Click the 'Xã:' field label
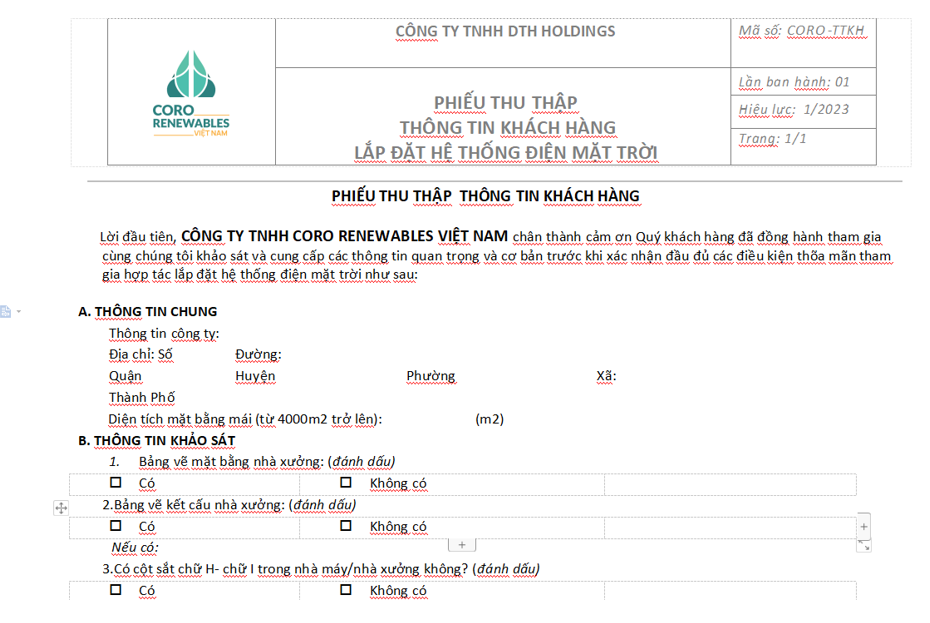 click(606, 376)
